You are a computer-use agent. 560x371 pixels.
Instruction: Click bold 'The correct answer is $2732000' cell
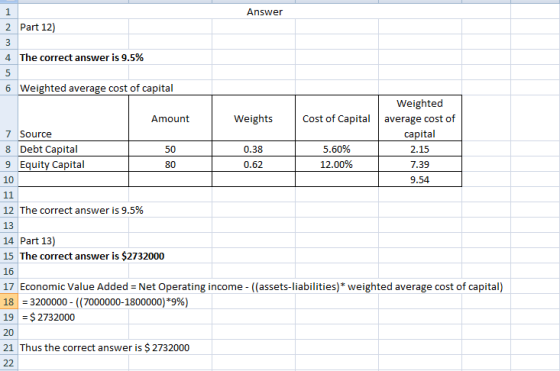pyautogui.click(x=92, y=256)
